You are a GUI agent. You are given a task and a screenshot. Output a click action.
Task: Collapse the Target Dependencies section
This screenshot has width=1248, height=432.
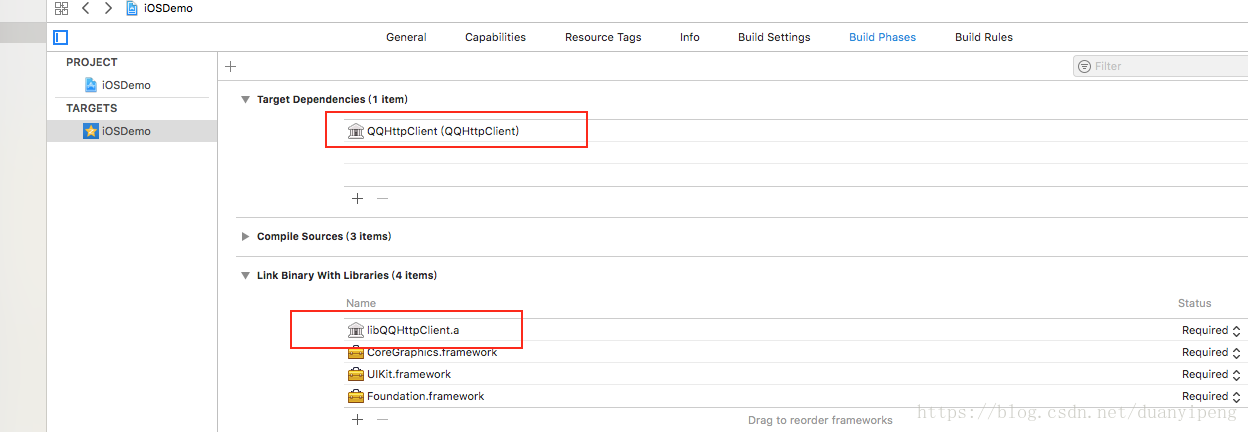click(x=245, y=100)
